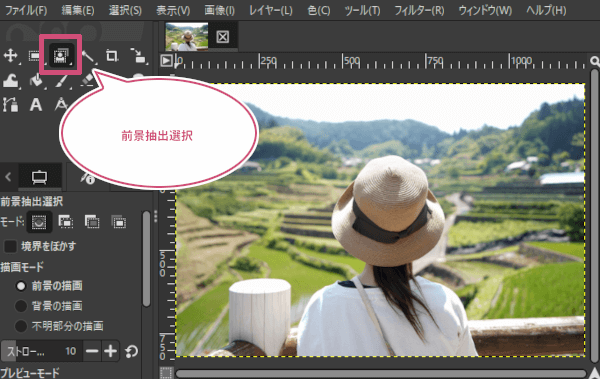Choose the add to selection mode icon
The image size is (600, 379).
pos(65,222)
